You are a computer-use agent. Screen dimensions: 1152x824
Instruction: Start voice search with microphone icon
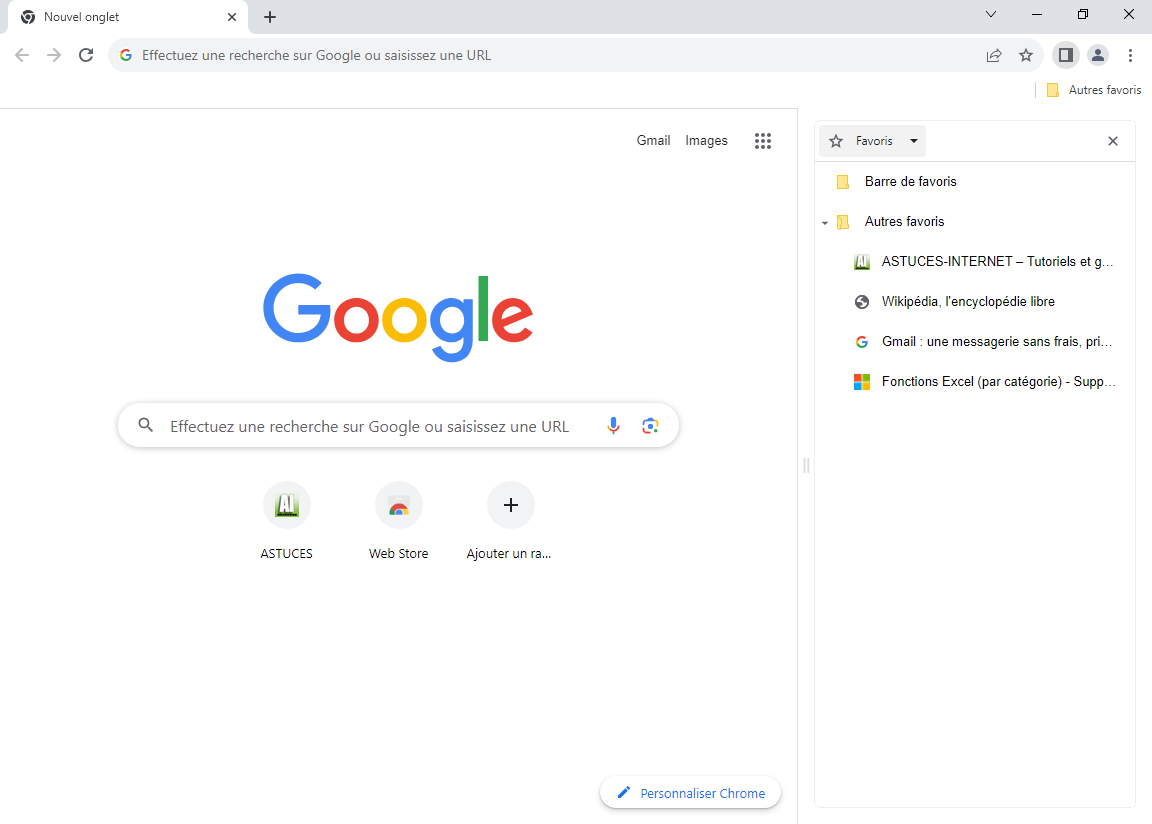click(x=613, y=426)
